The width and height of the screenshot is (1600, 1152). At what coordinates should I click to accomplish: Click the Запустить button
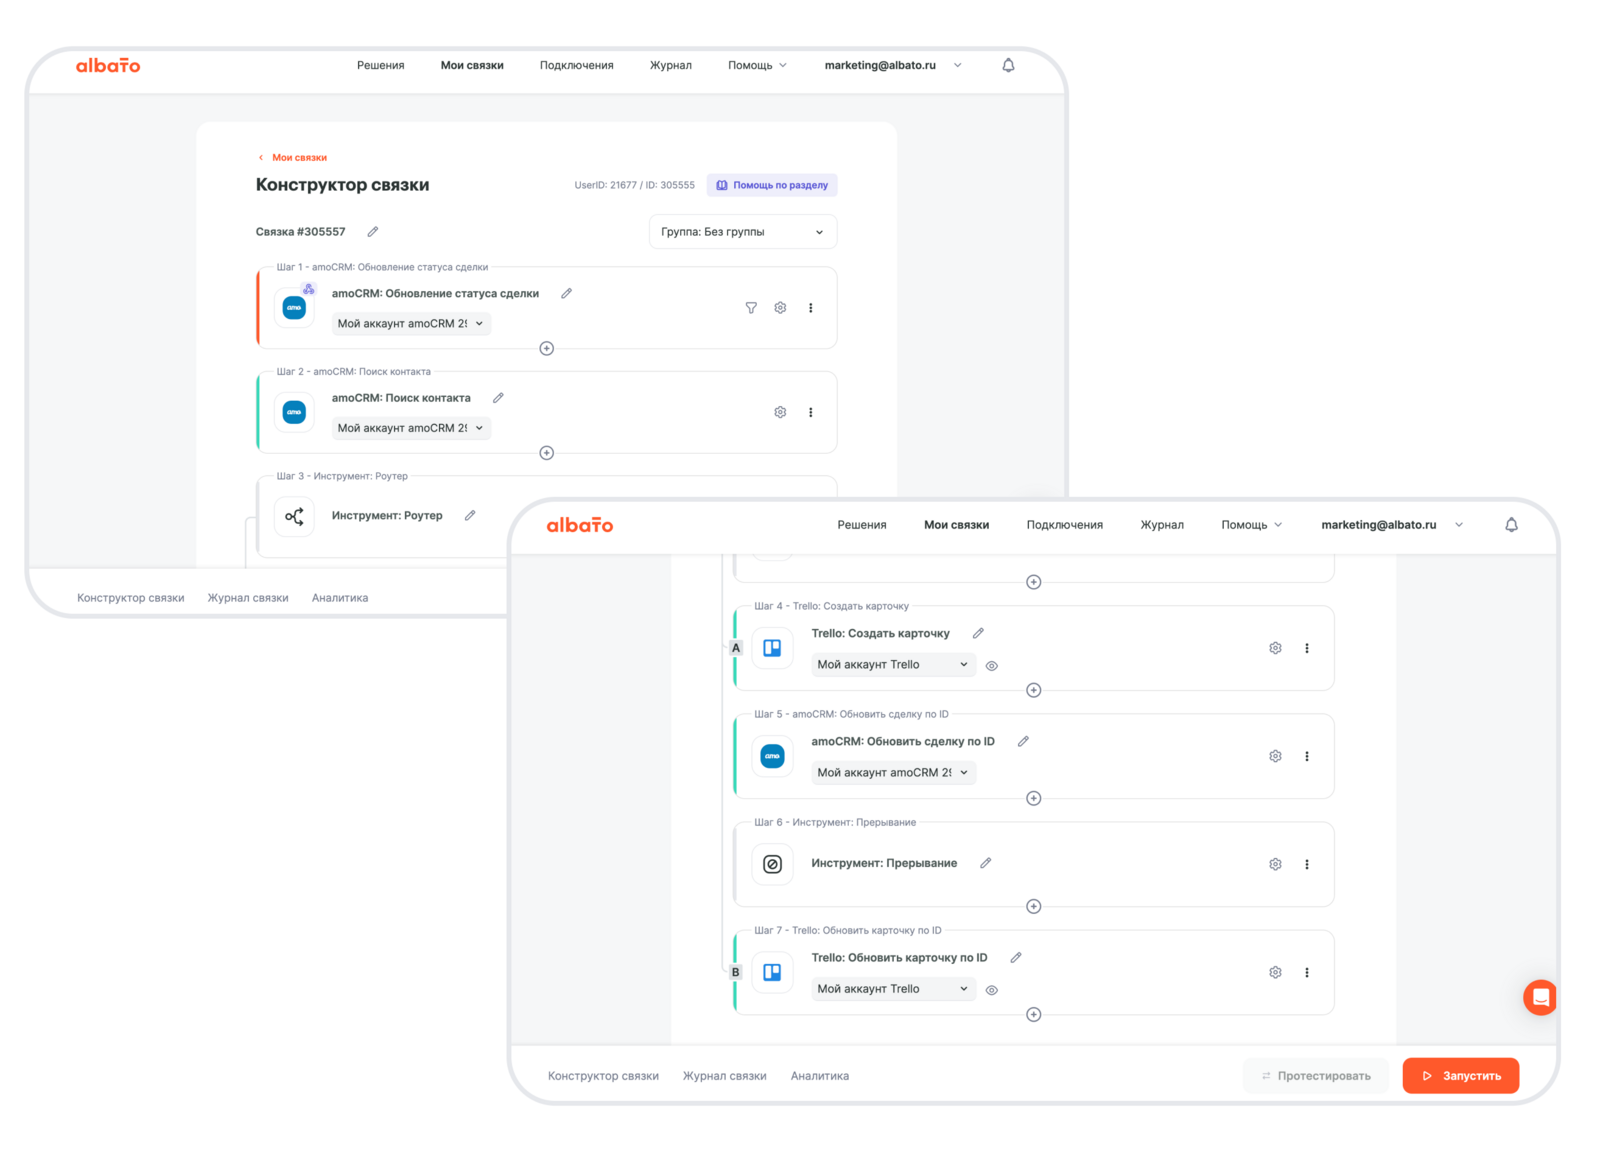pyautogui.click(x=1460, y=1076)
